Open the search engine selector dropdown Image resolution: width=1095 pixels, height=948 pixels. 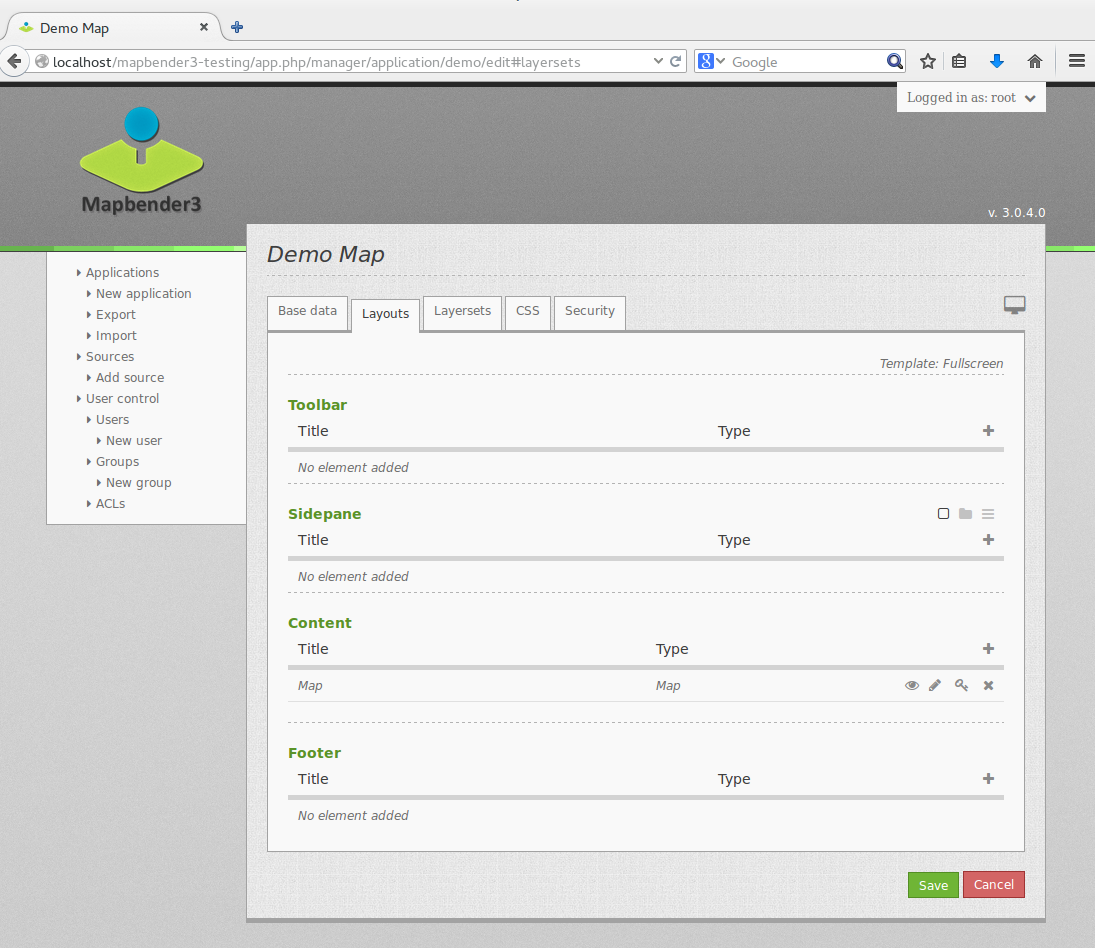711,62
